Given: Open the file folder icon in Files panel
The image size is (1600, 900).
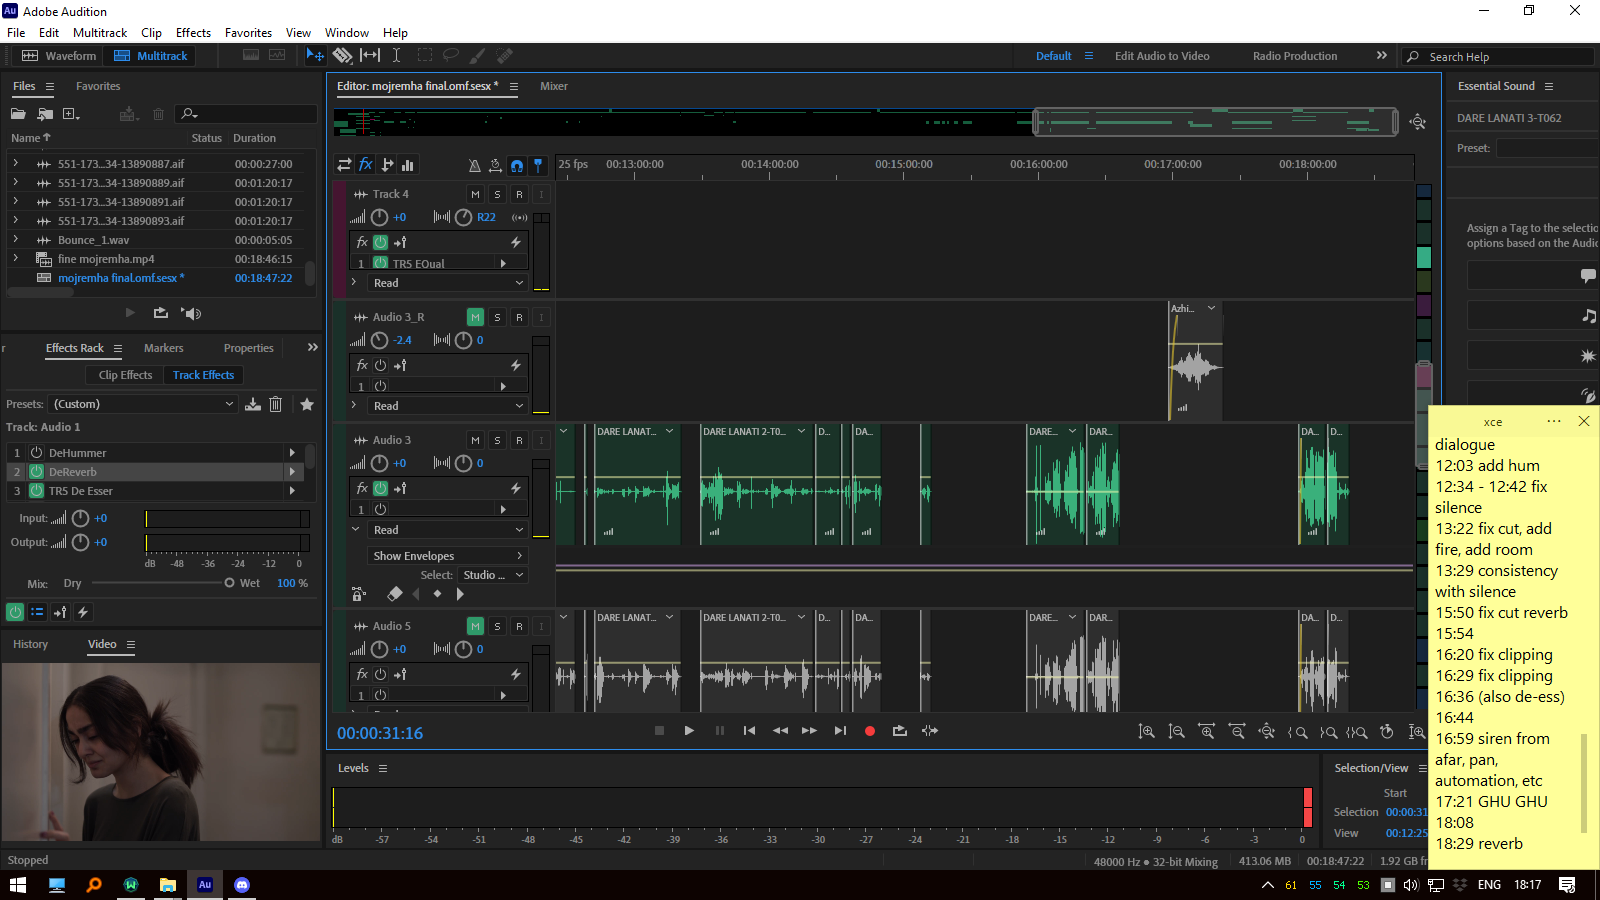Looking at the screenshot, I should click(18, 114).
